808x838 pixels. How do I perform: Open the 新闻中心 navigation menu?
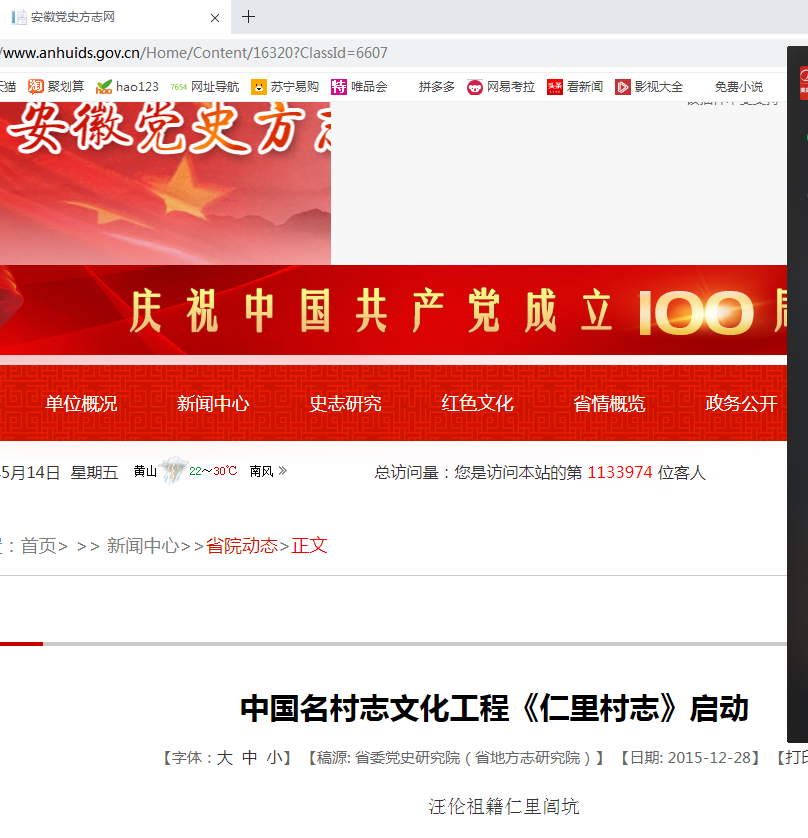pos(212,403)
